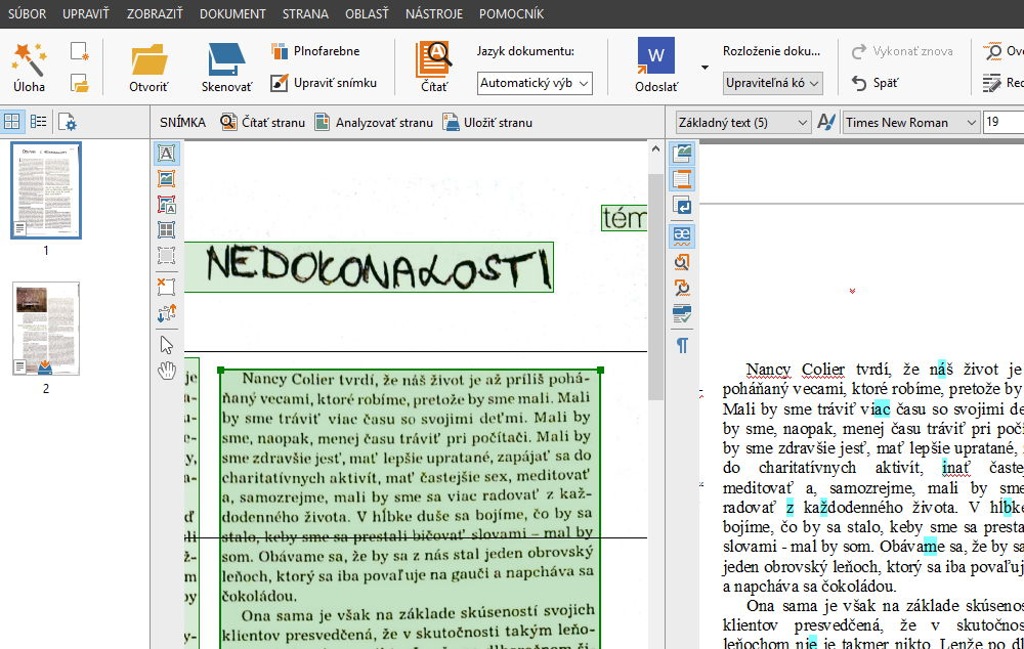Click the image pane vertical scrollbar
The width and height of the screenshot is (1024, 649).
click(656, 290)
